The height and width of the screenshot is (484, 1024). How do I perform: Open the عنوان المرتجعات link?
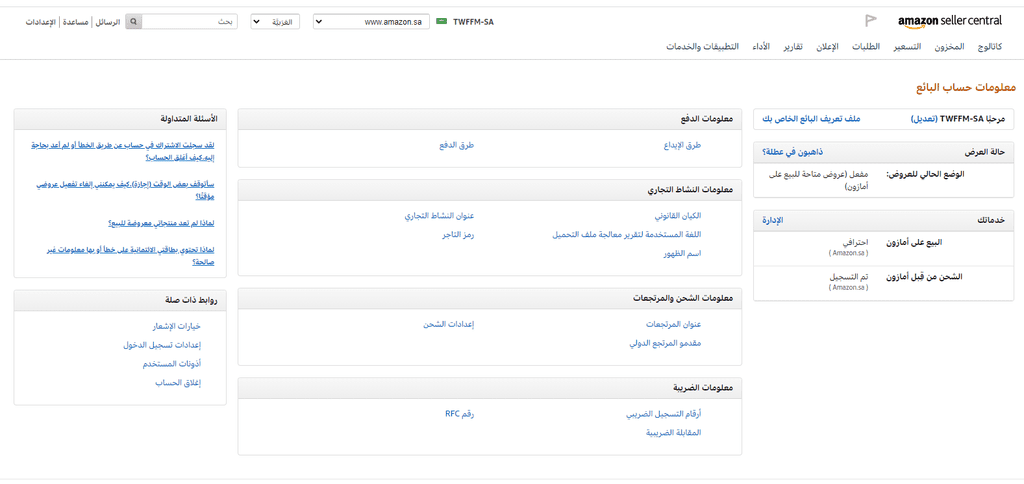(x=673, y=324)
